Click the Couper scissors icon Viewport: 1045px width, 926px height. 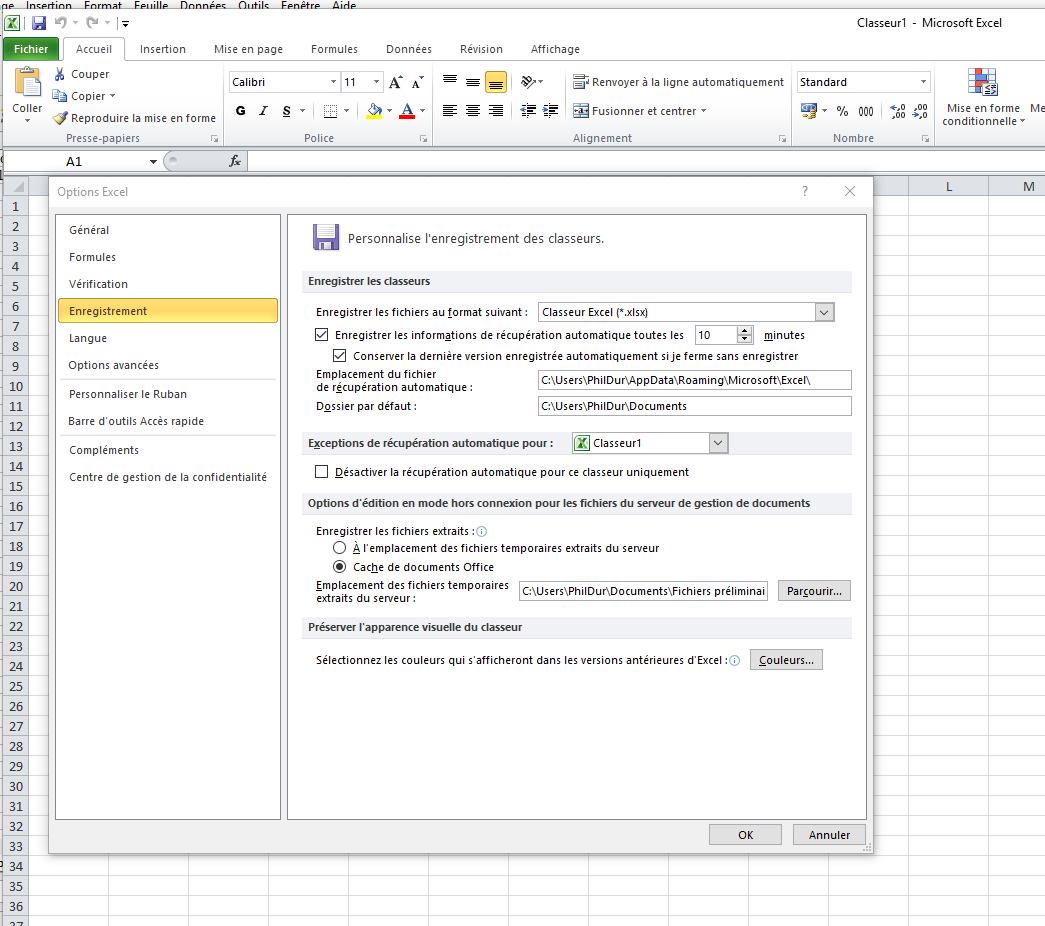click(x=60, y=74)
